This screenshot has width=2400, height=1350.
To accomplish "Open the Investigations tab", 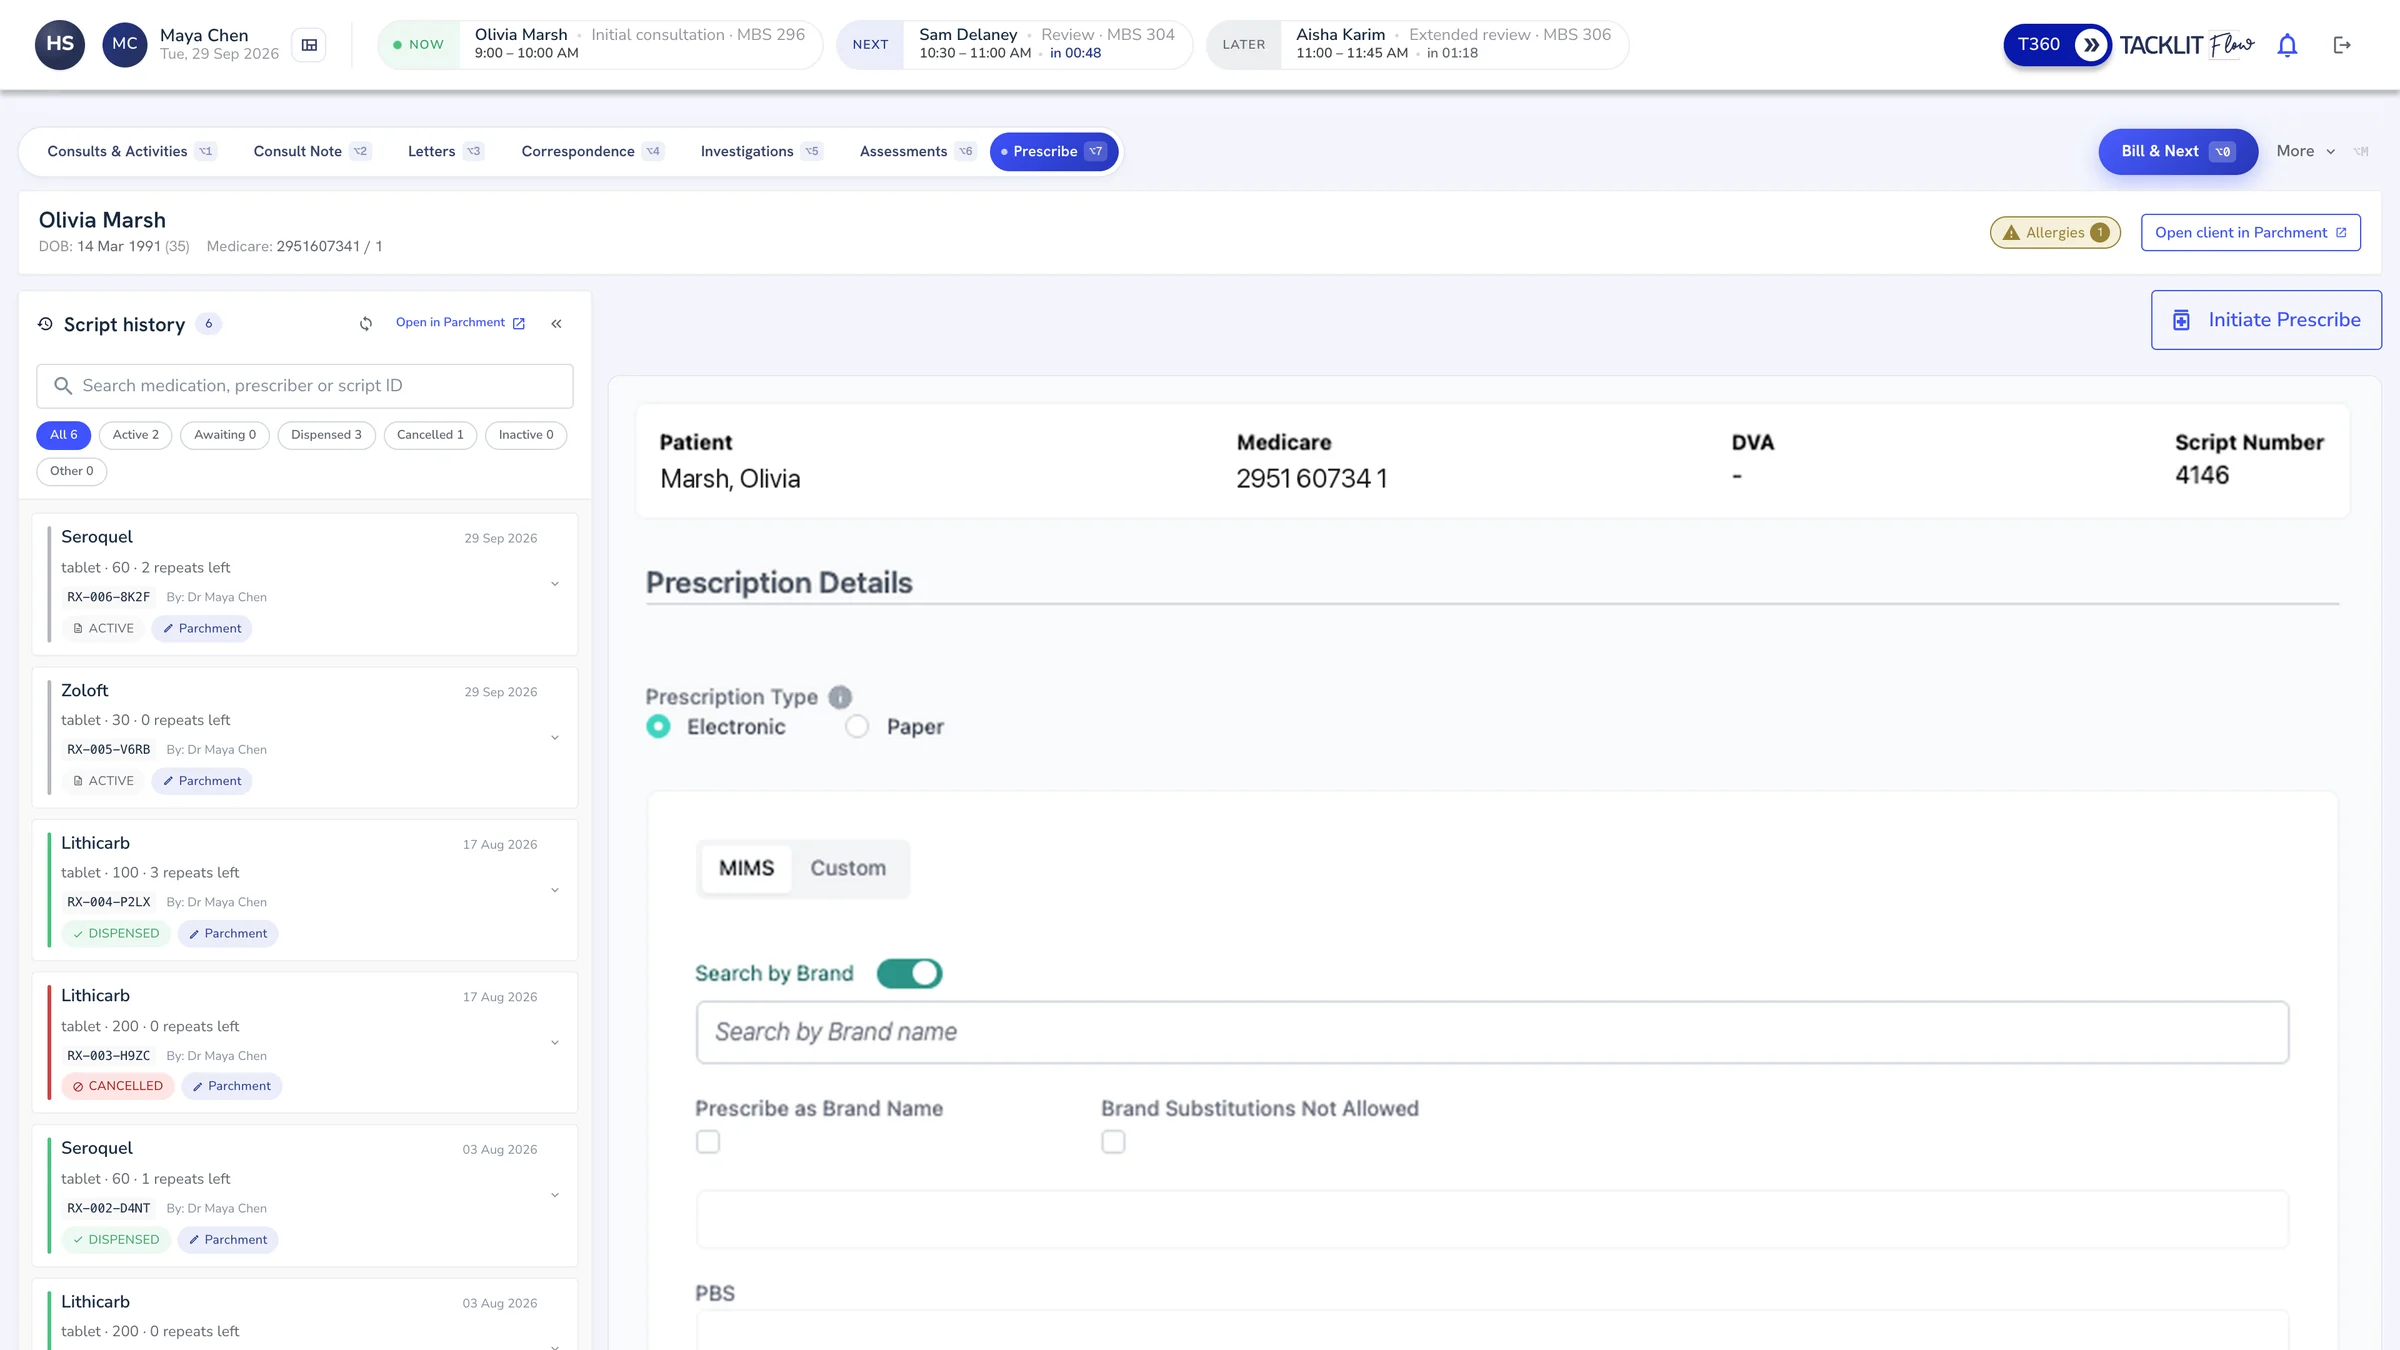I will (x=760, y=152).
